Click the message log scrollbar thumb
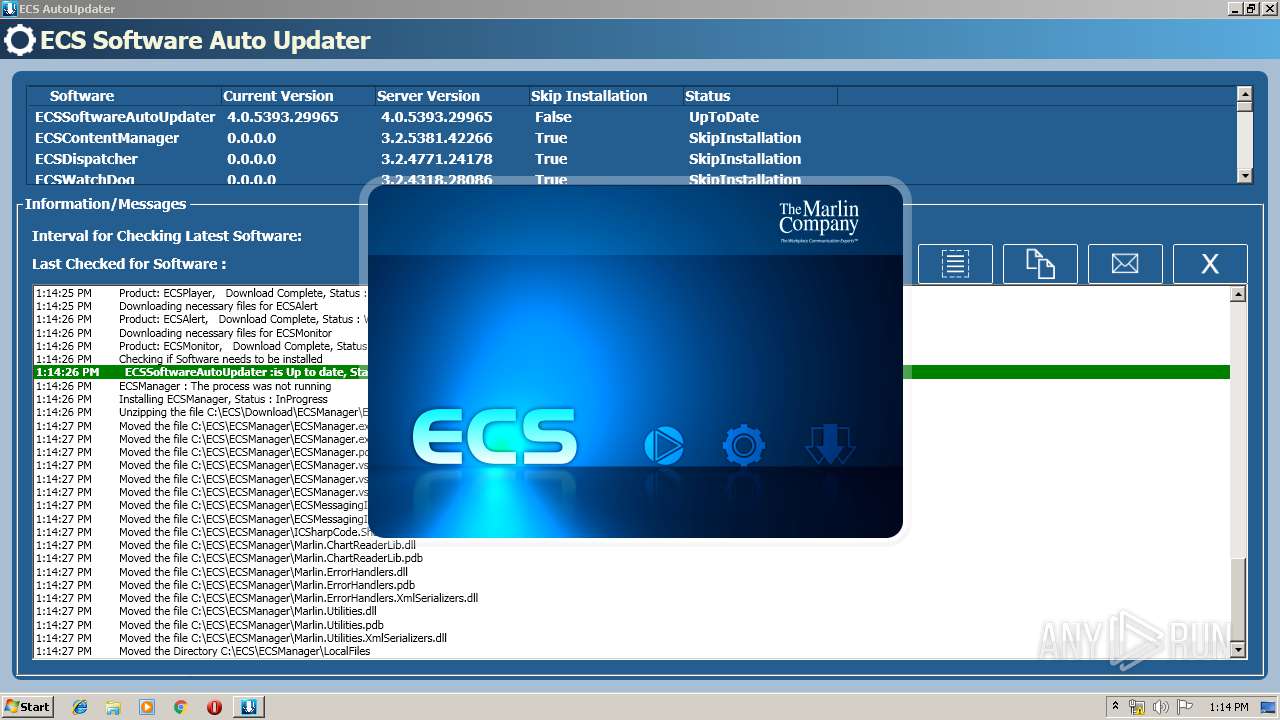This screenshot has height=720, width=1280. click(1238, 600)
